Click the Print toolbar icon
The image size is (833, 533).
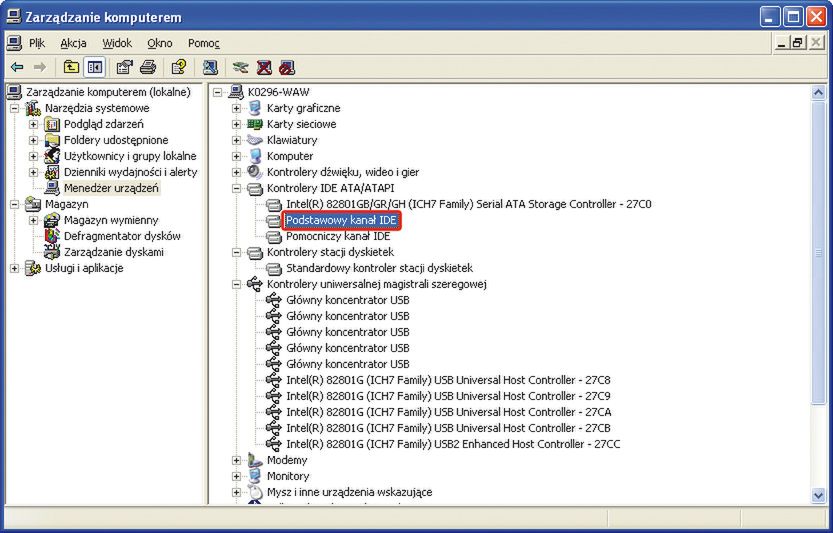pyautogui.click(x=148, y=67)
